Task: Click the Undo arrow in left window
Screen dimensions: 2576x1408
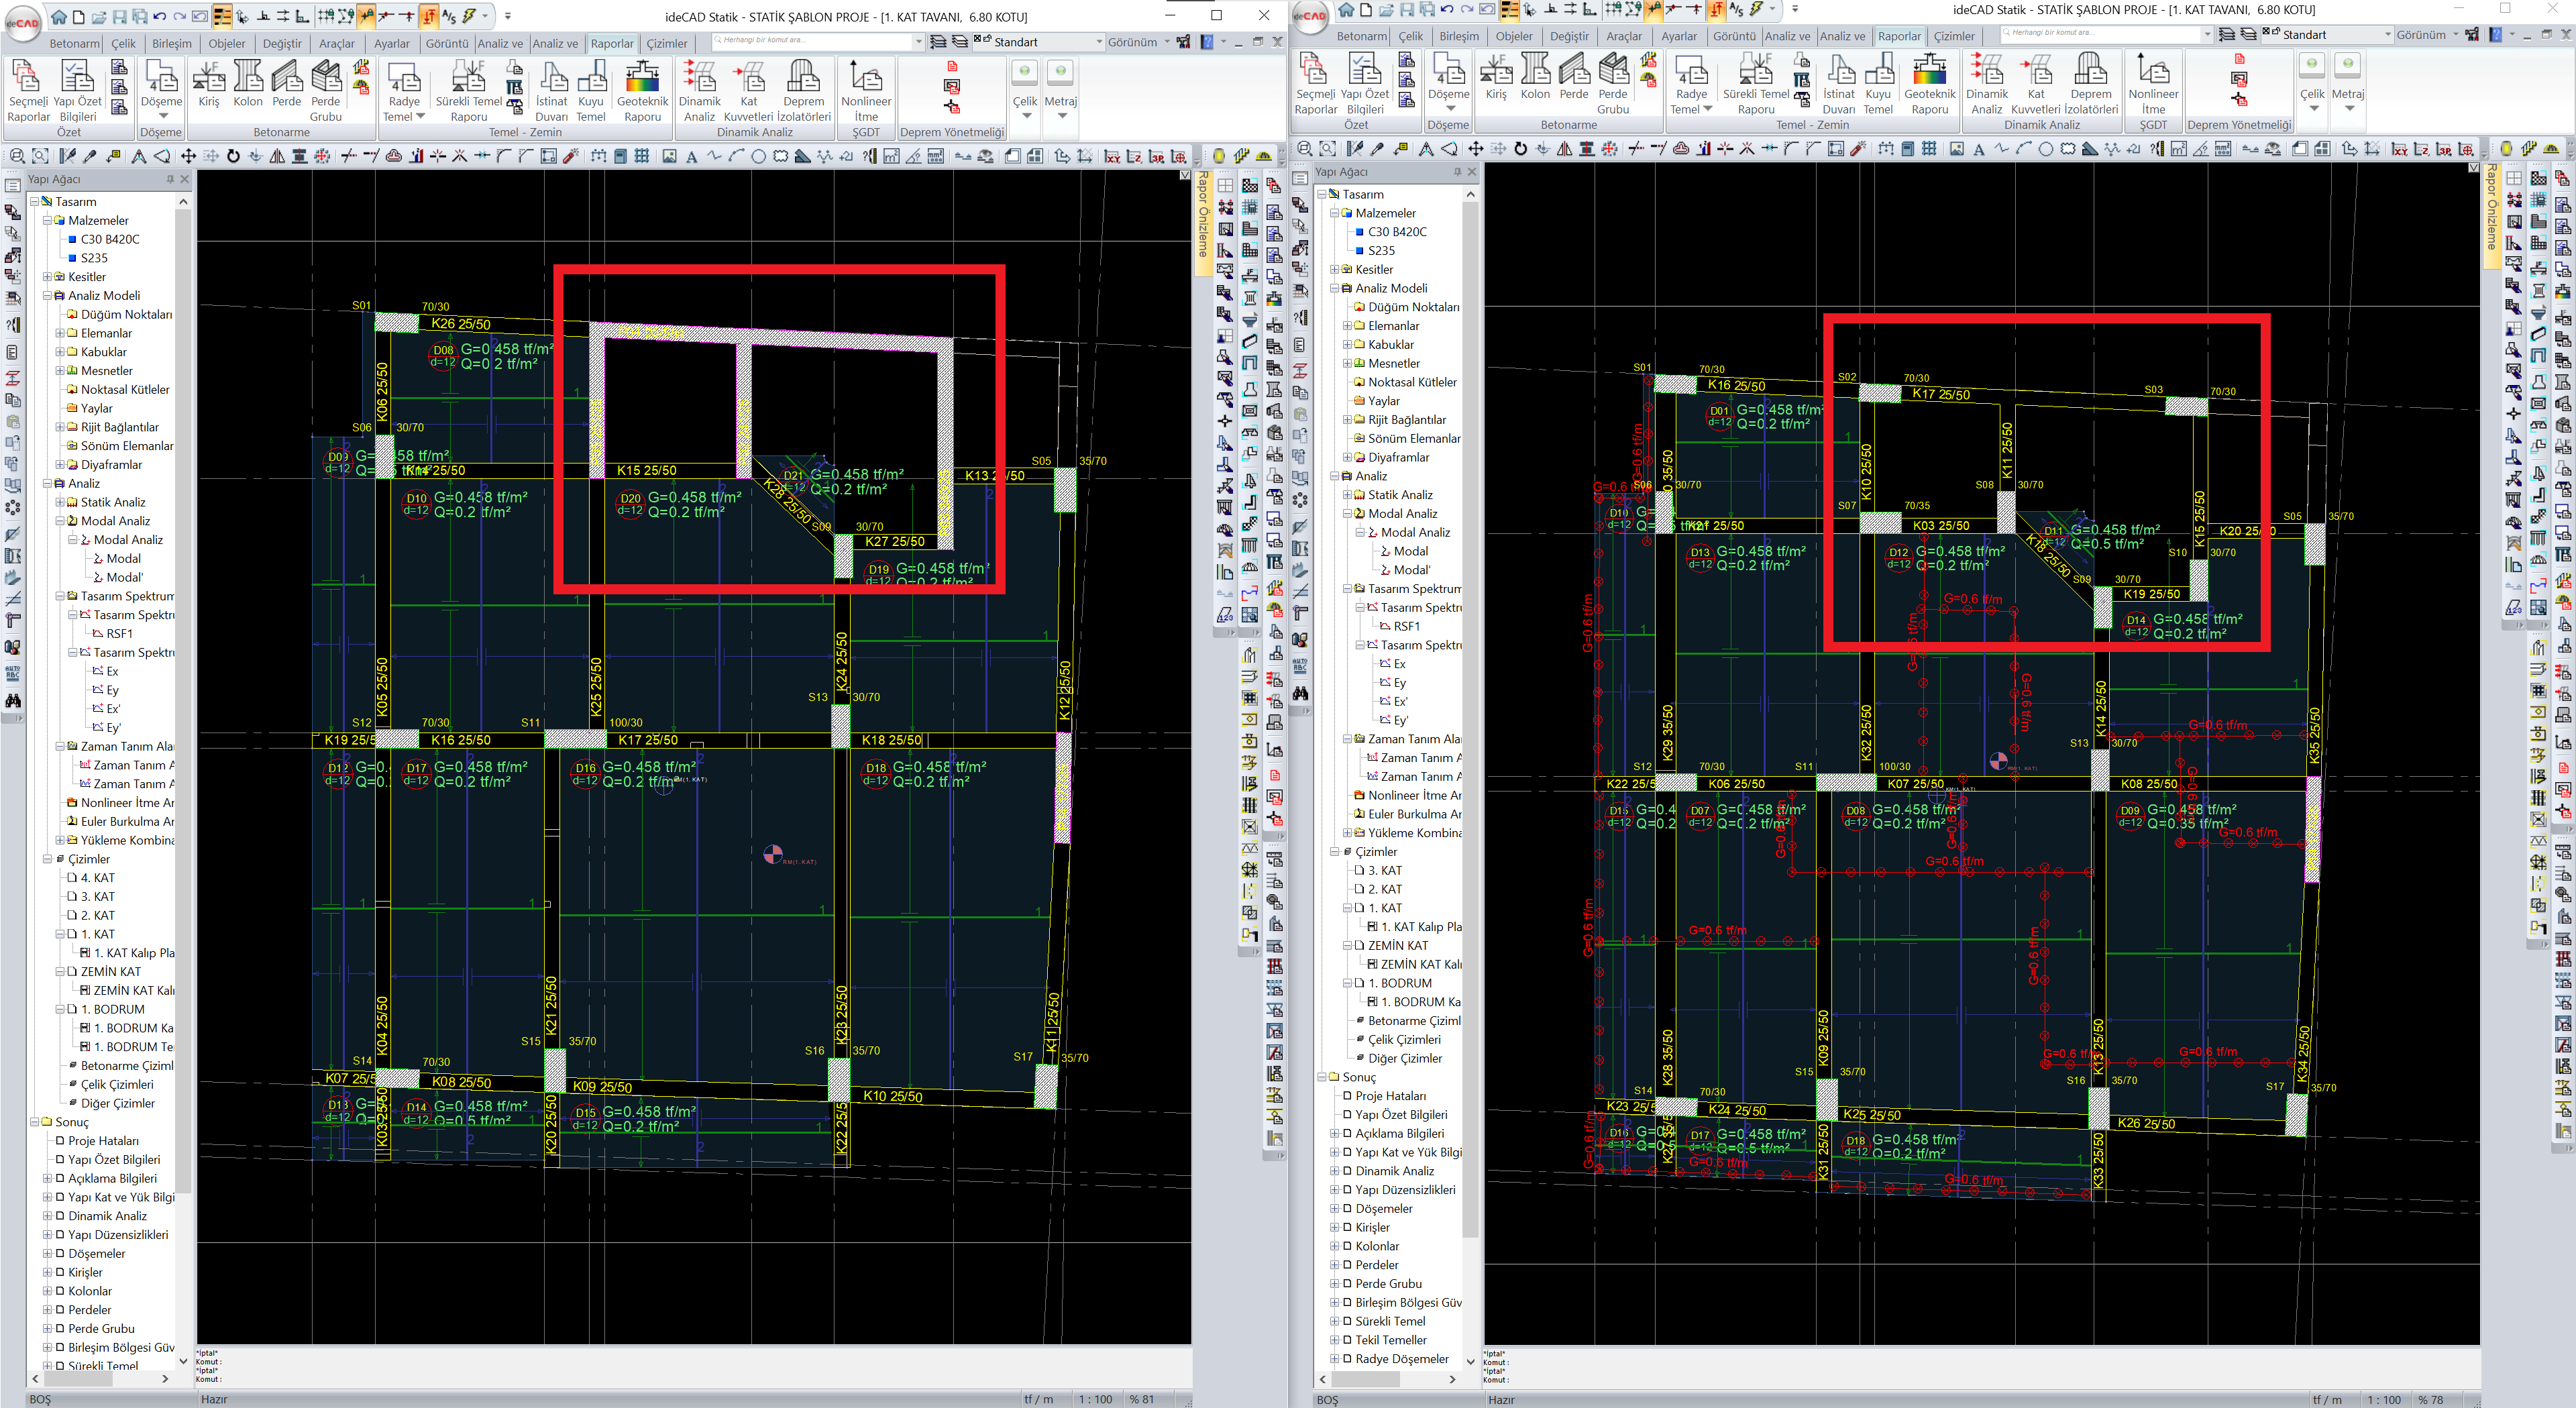Action: [x=160, y=16]
